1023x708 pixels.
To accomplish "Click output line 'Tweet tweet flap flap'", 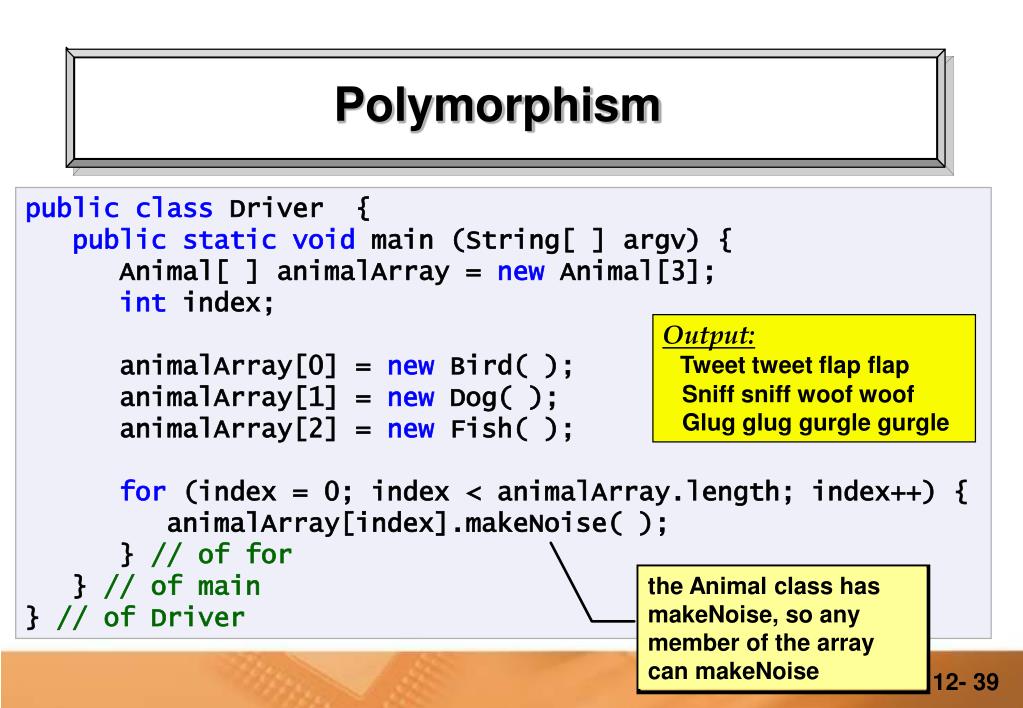I will point(794,365).
